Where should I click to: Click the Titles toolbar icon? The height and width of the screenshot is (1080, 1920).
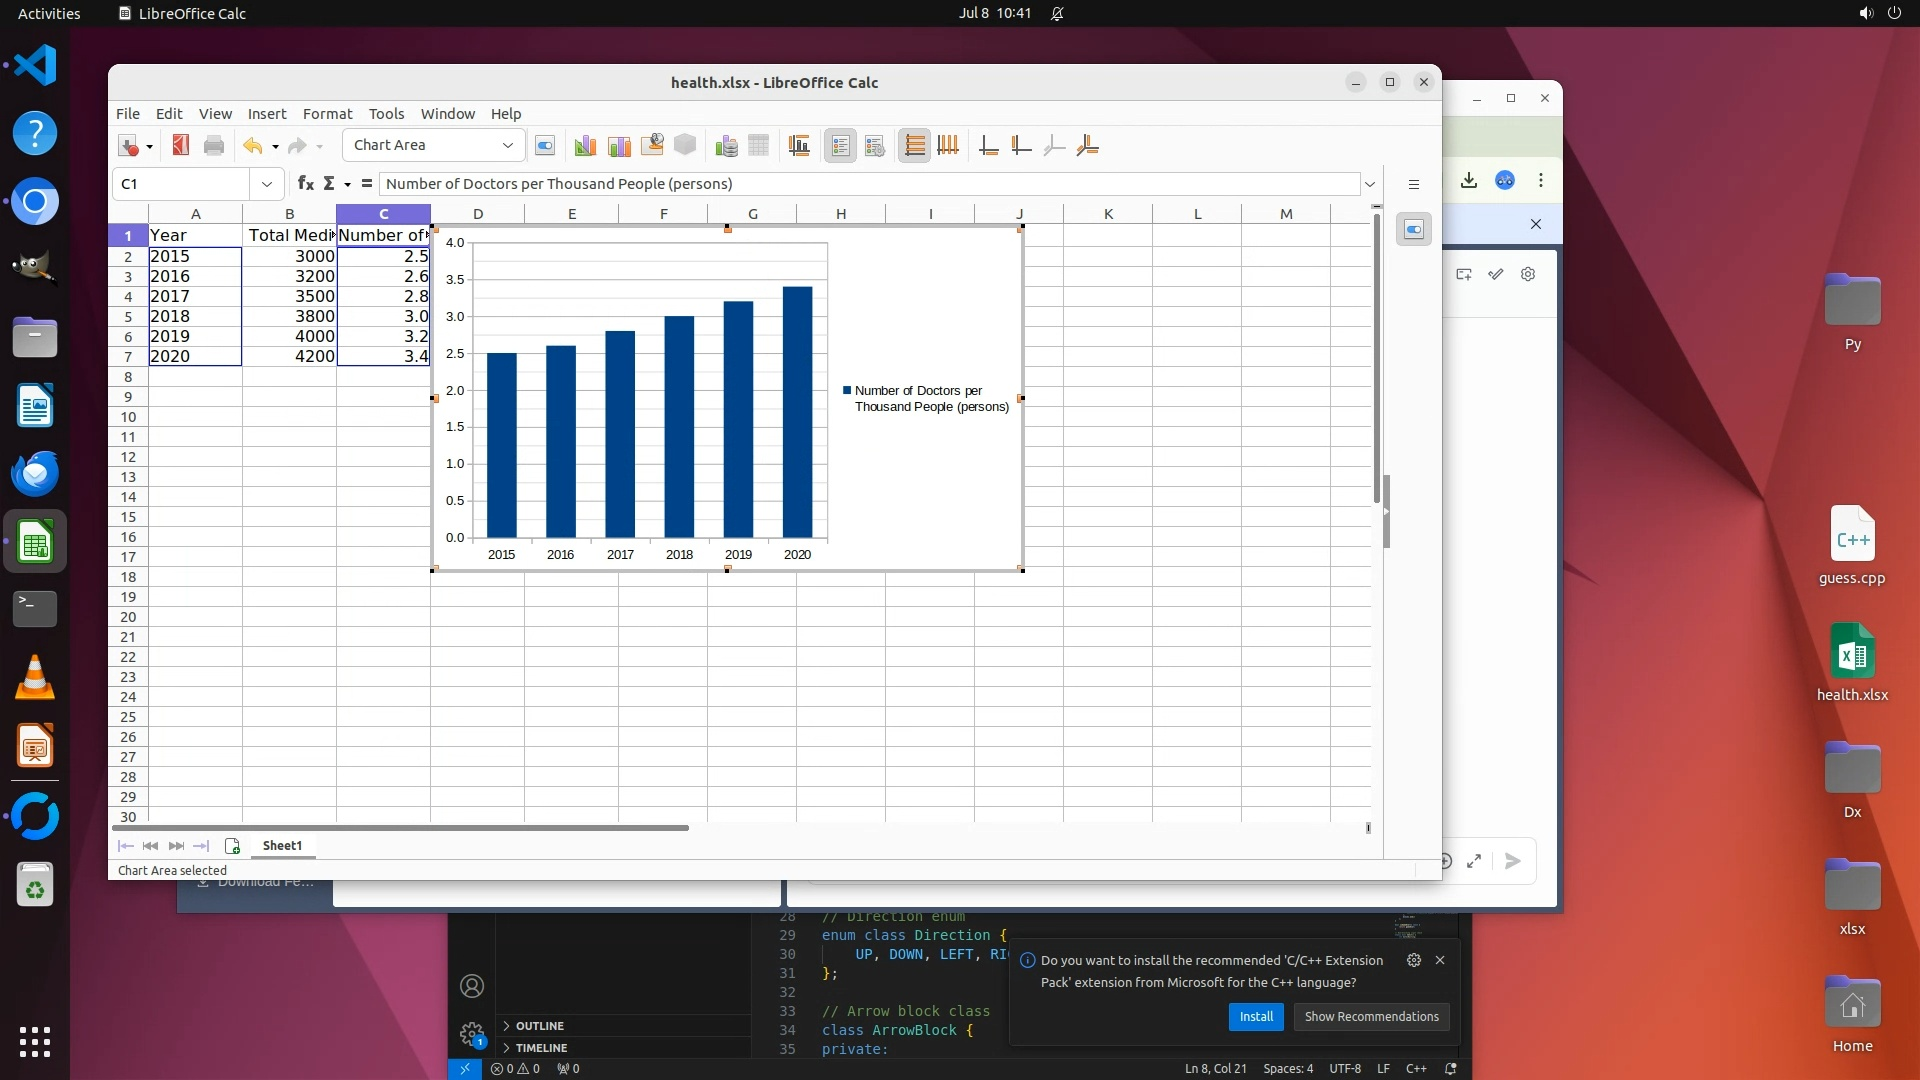click(798, 146)
